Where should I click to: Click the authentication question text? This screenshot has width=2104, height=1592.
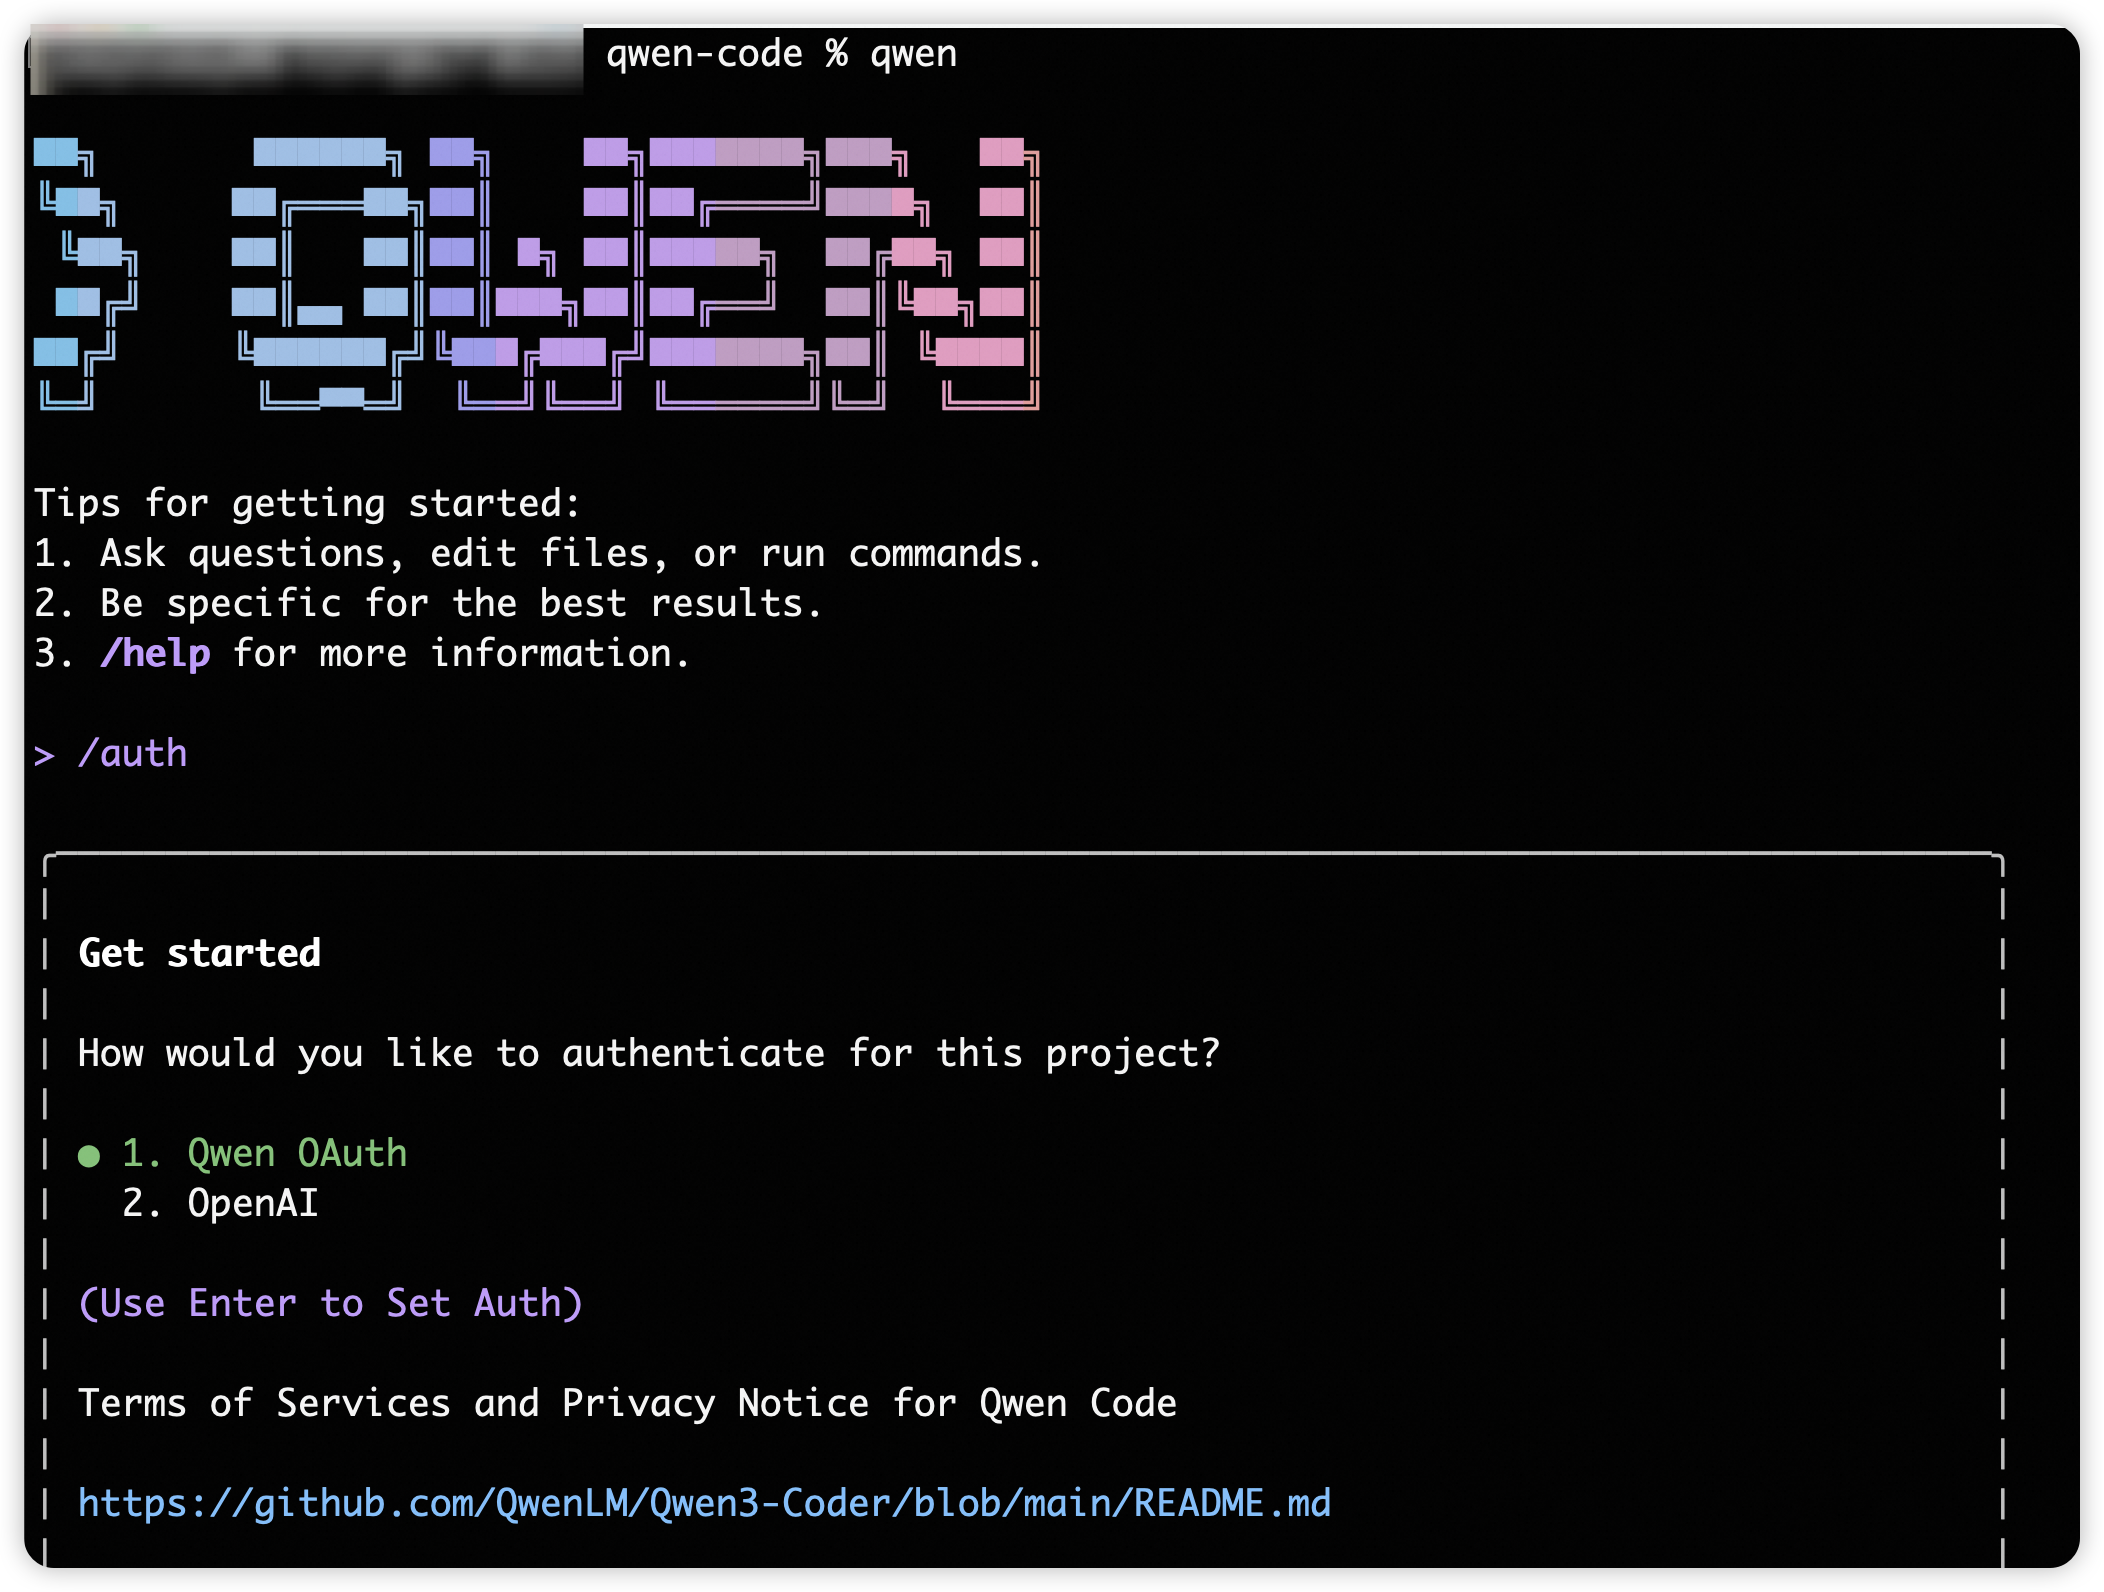pyautogui.click(x=649, y=1054)
